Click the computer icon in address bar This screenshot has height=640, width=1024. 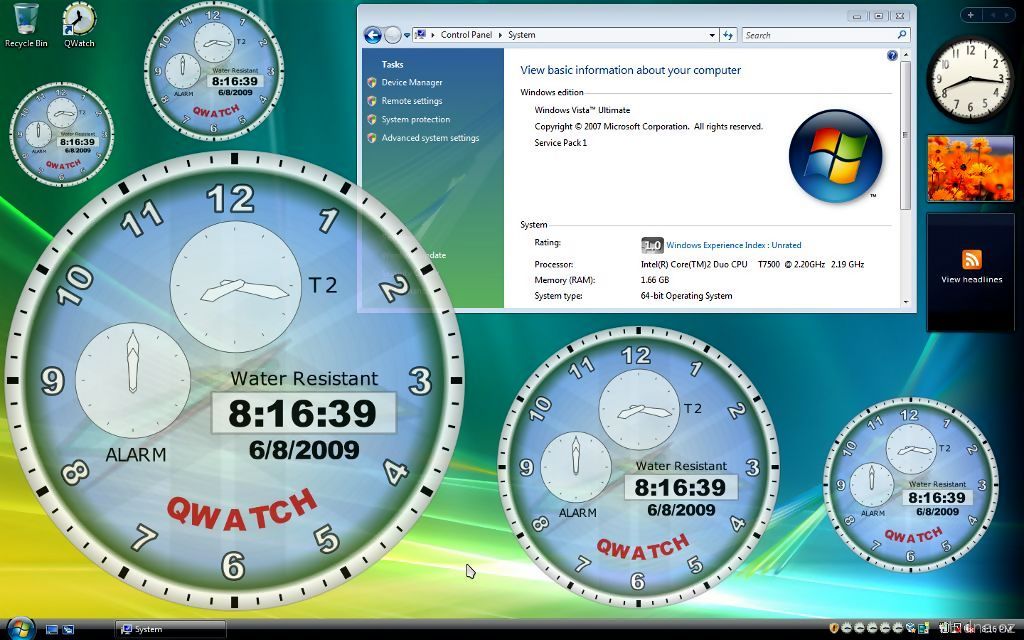[x=421, y=35]
